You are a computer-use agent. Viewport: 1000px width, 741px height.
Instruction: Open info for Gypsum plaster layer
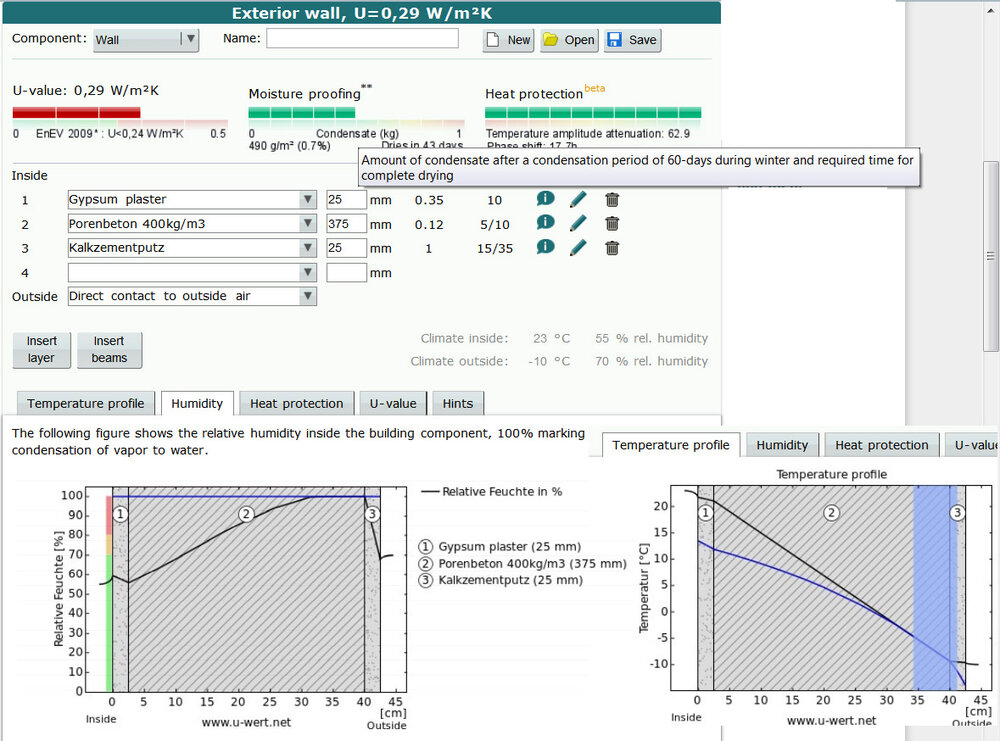(x=545, y=199)
